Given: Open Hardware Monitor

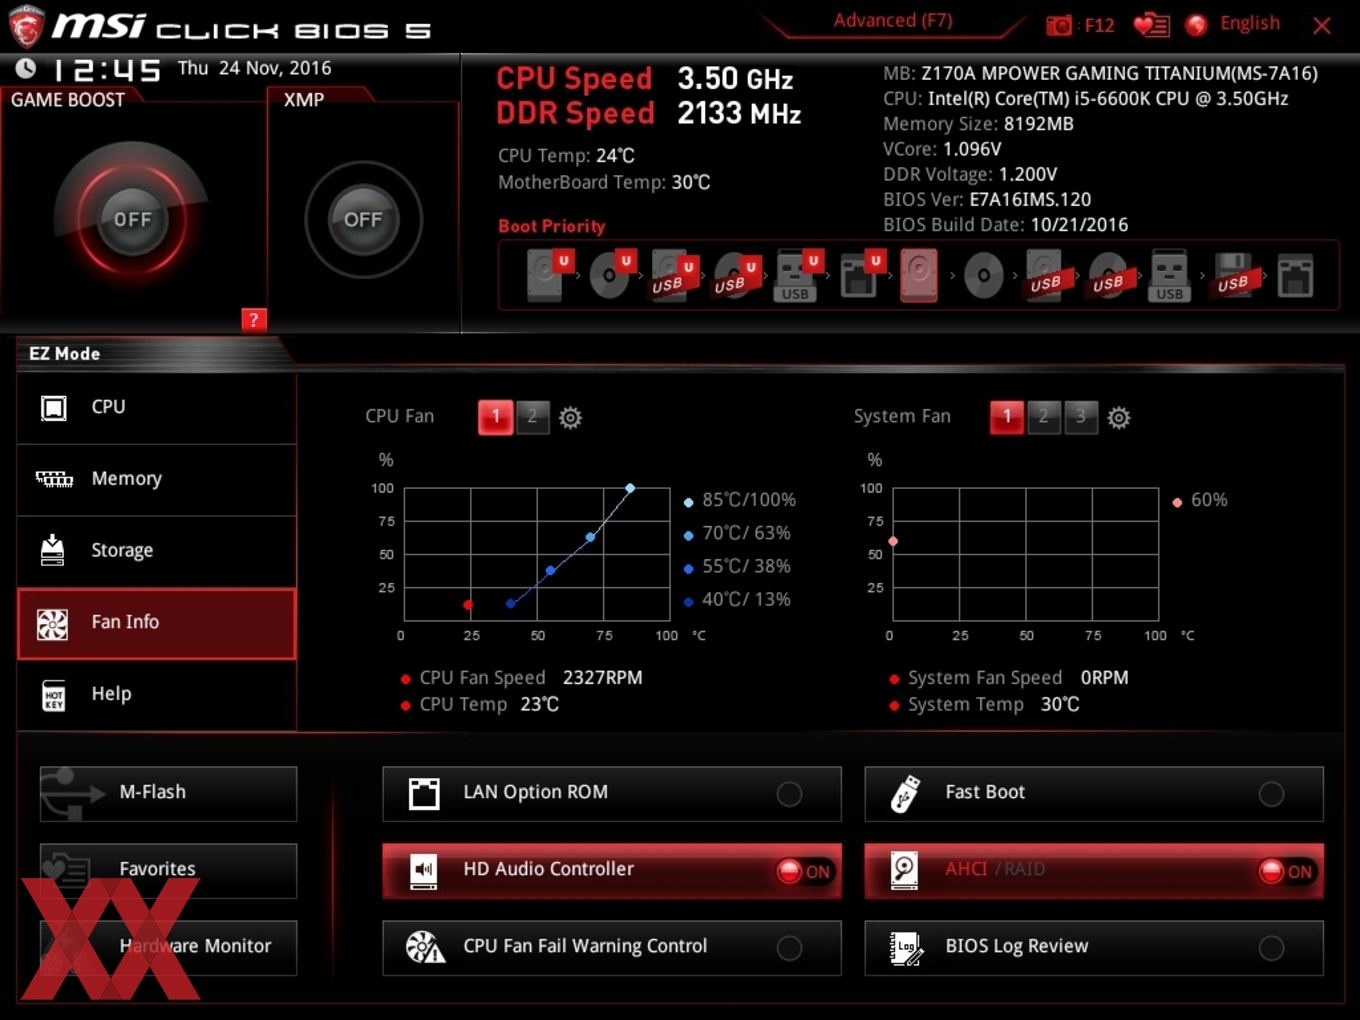Looking at the screenshot, I should click(168, 947).
